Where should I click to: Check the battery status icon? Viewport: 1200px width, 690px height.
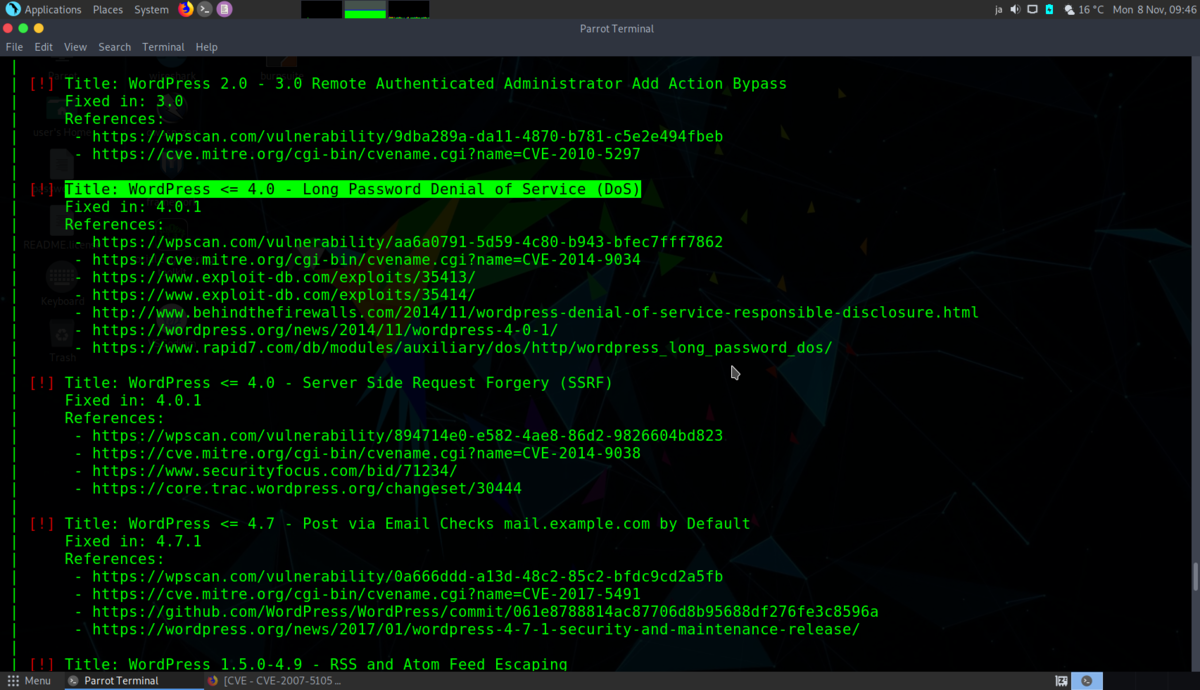1049,9
